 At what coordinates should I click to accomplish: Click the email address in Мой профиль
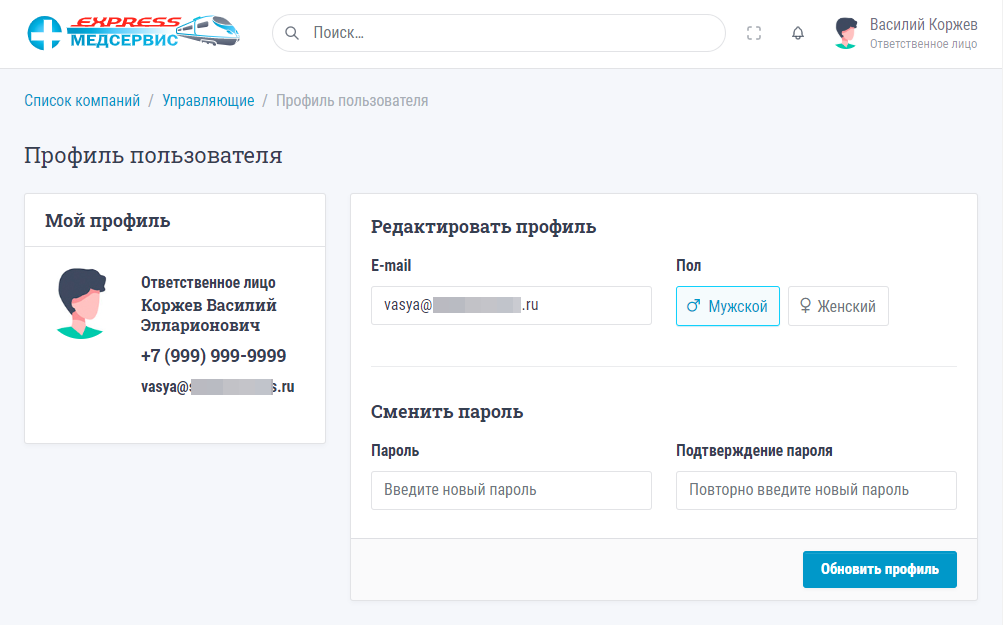(x=217, y=386)
